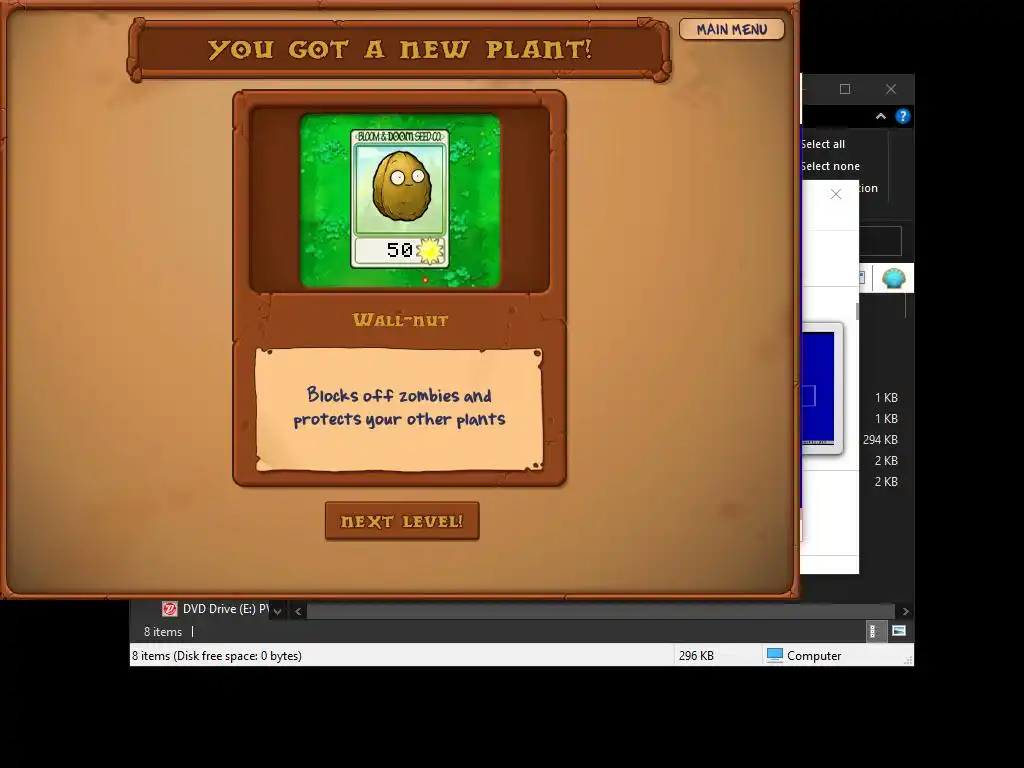1024x768 pixels.
Task: Choose Select all in Explorer ribbon
Action: coord(823,144)
